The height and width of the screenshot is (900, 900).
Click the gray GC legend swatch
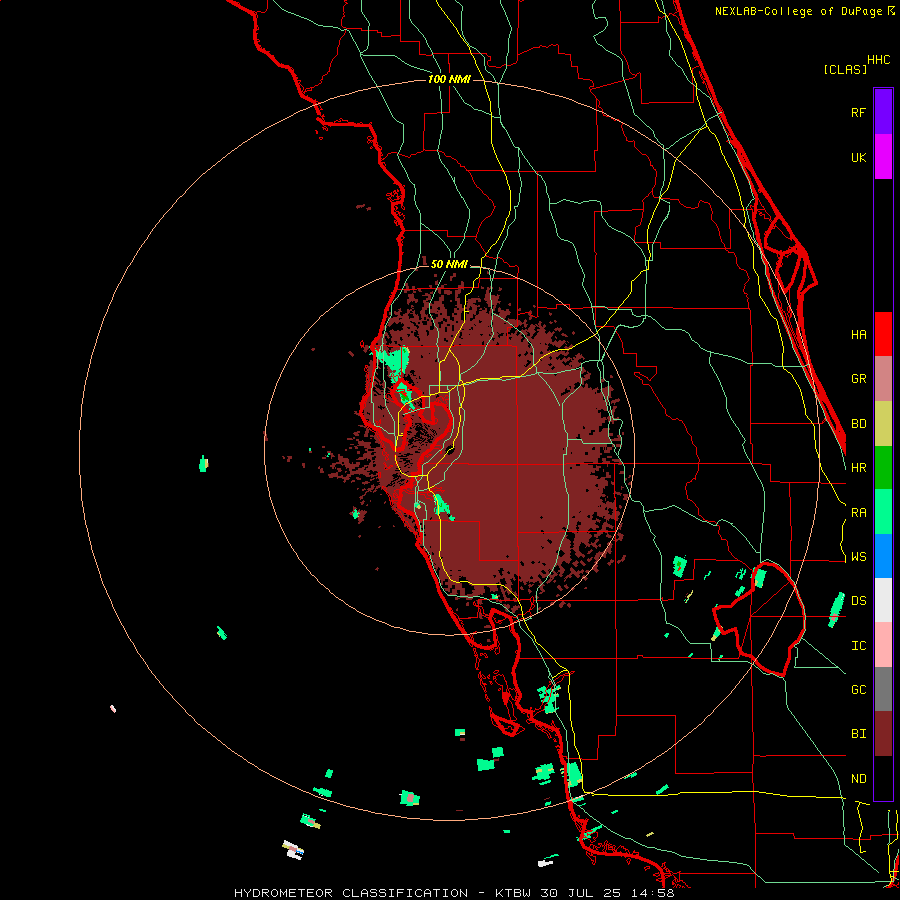point(883,689)
